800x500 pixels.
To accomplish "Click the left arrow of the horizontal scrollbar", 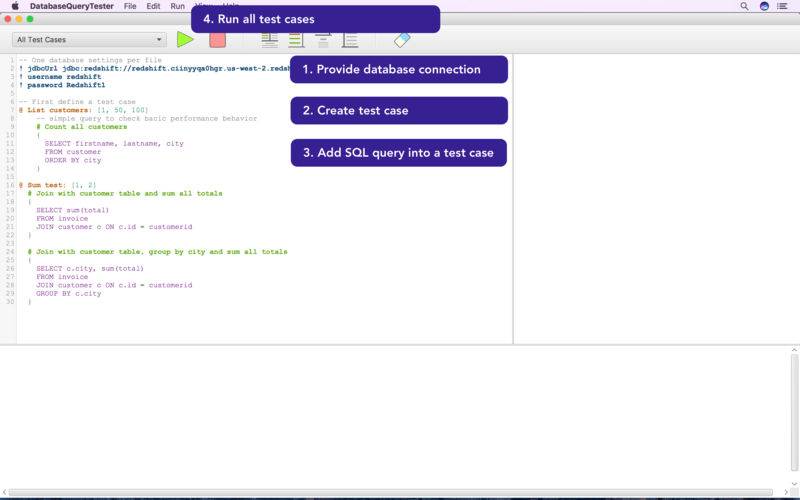I will 5,492.
